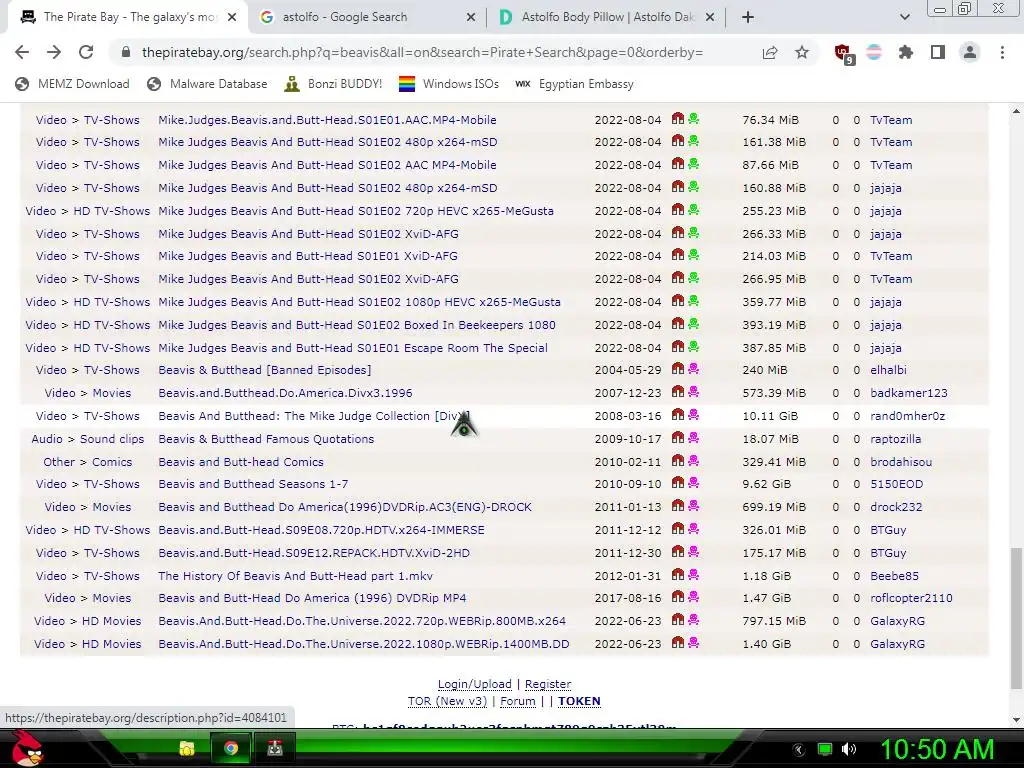Close the astolfo Google Search tab

click(471, 18)
